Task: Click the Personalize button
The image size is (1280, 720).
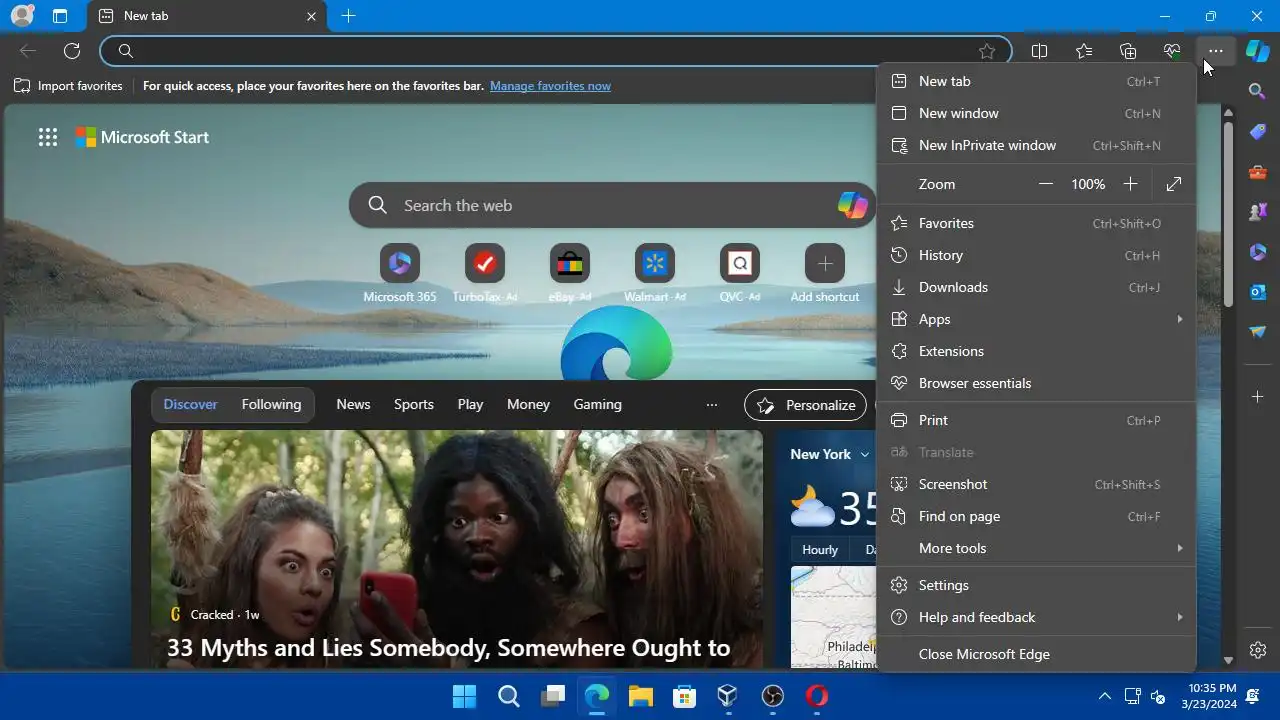Action: coord(806,405)
